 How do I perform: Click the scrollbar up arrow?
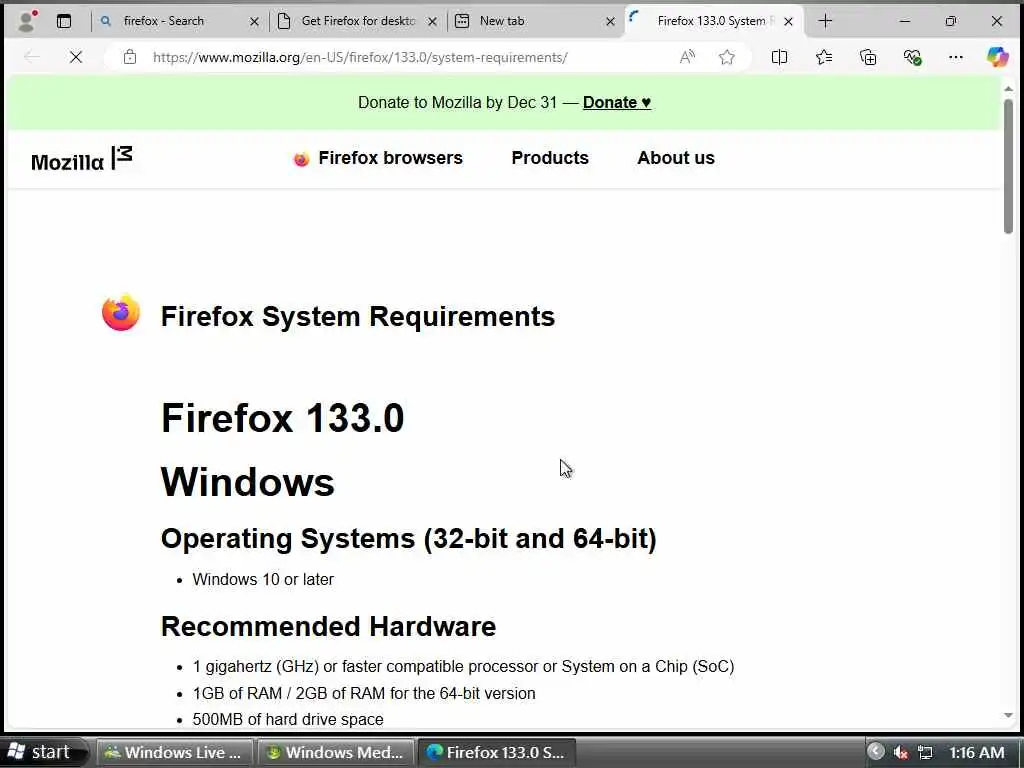pyautogui.click(x=1008, y=88)
